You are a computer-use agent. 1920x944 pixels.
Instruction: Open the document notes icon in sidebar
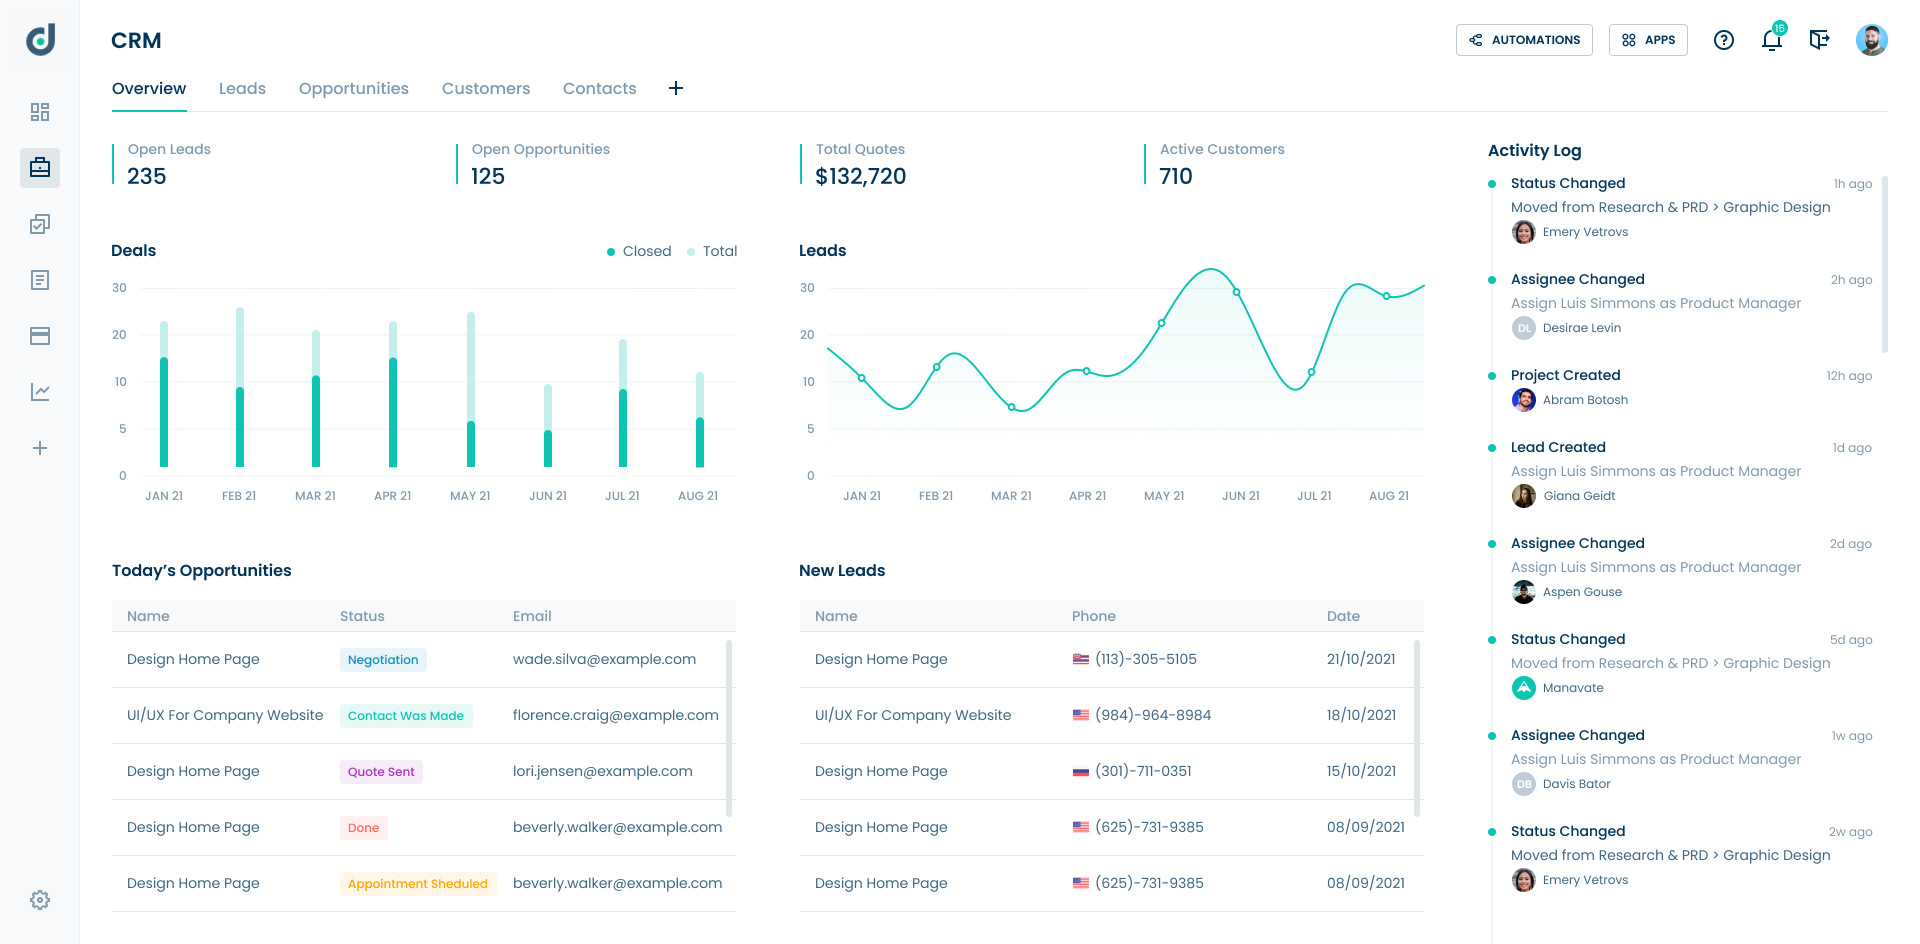pos(40,280)
